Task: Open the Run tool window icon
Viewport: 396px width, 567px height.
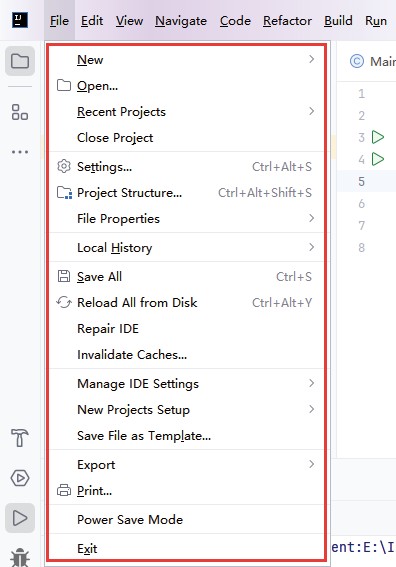Action: coord(20,518)
